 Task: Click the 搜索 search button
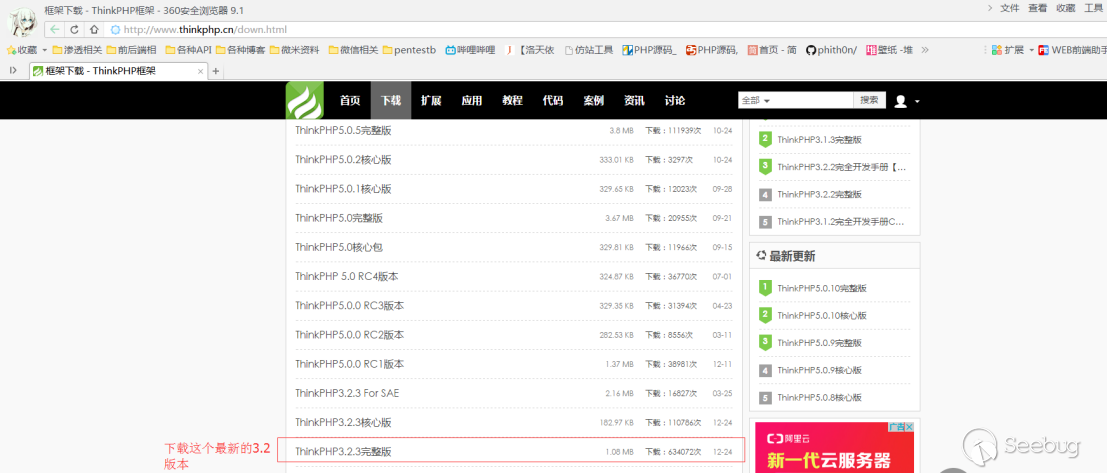point(869,100)
